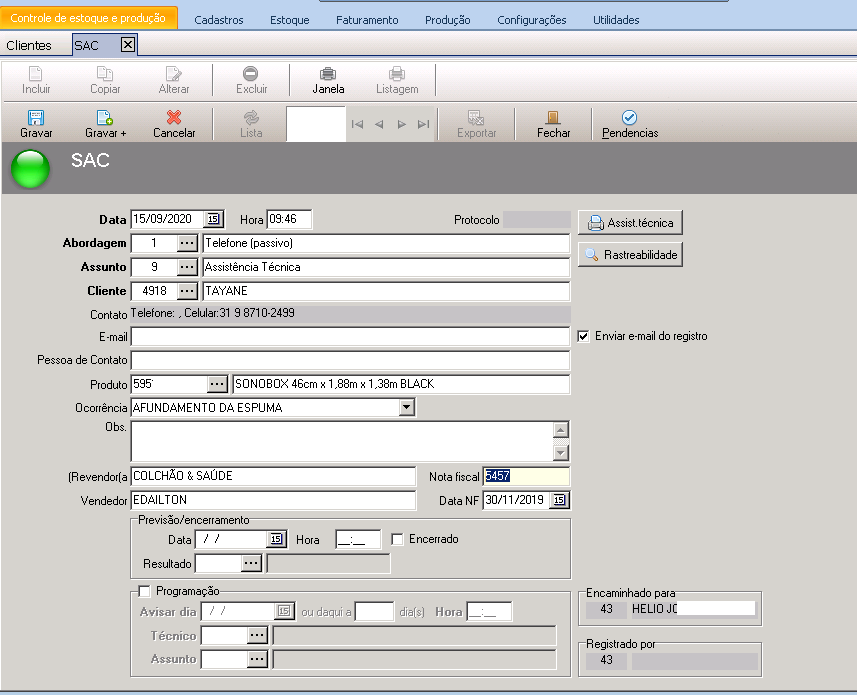
Task: Enable the Programação checkbox
Action: pos(145,591)
